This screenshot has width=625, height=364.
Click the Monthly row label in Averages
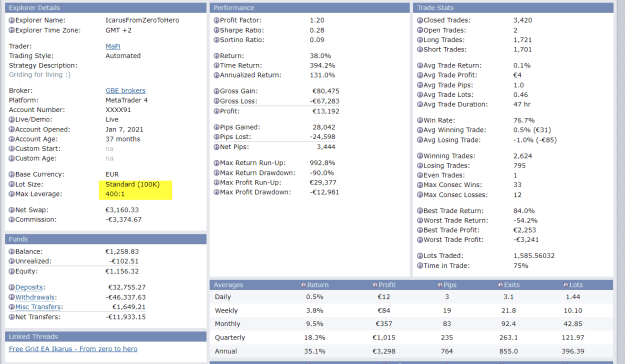[227, 324]
